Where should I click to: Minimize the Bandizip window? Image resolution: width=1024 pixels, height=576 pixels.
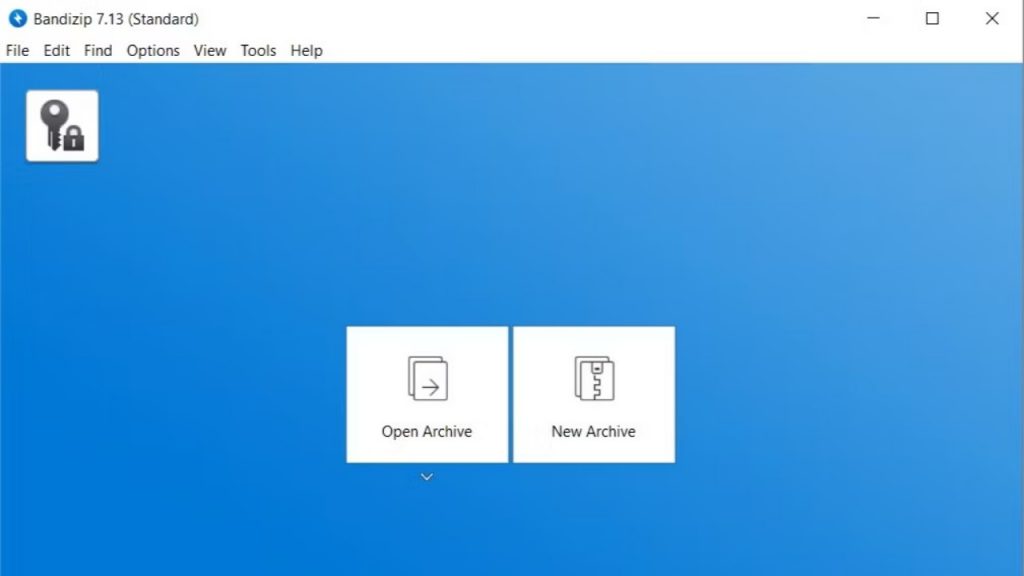pyautogui.click(x=872, y=19)
